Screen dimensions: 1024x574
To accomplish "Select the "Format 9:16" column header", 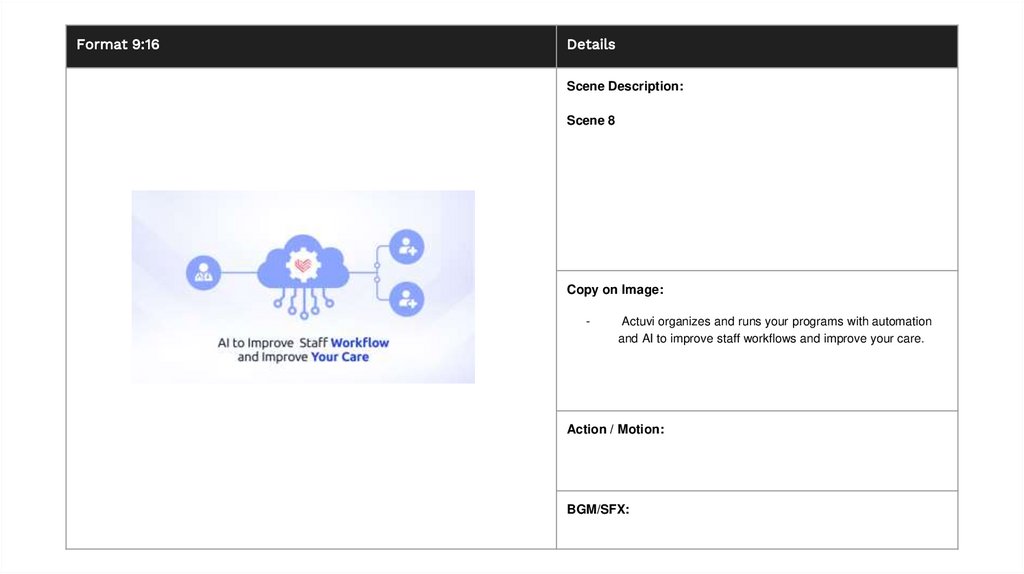I will point(118,45).
